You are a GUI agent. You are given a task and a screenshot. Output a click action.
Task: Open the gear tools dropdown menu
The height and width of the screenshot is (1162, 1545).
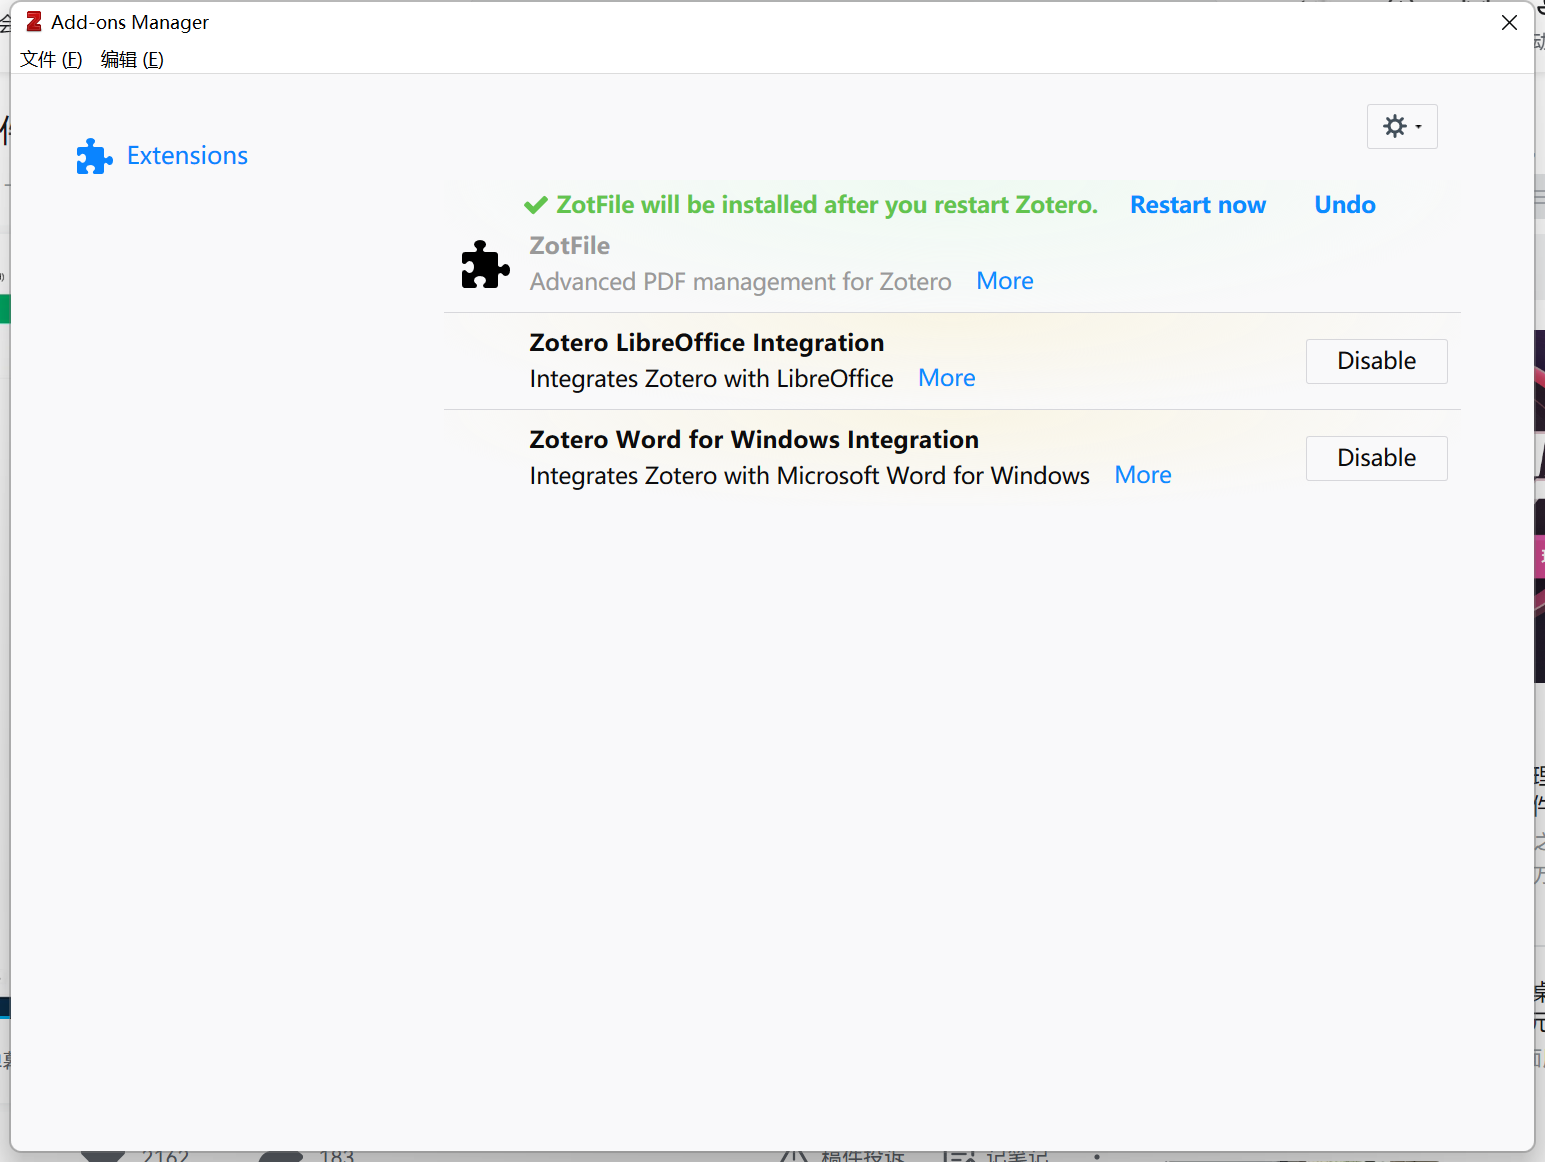1402,127
